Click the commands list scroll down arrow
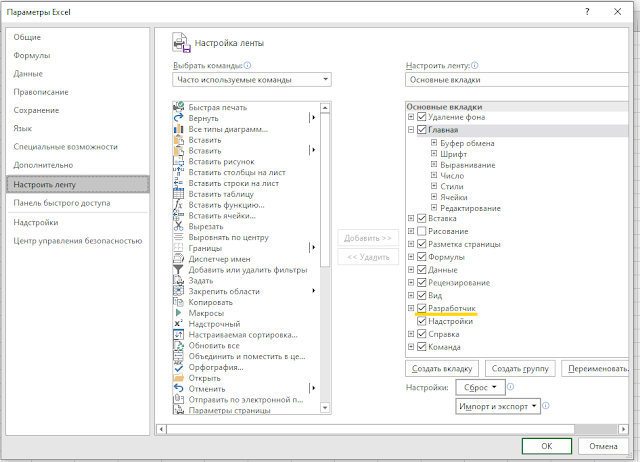640x462 pixels. (325, 408)
